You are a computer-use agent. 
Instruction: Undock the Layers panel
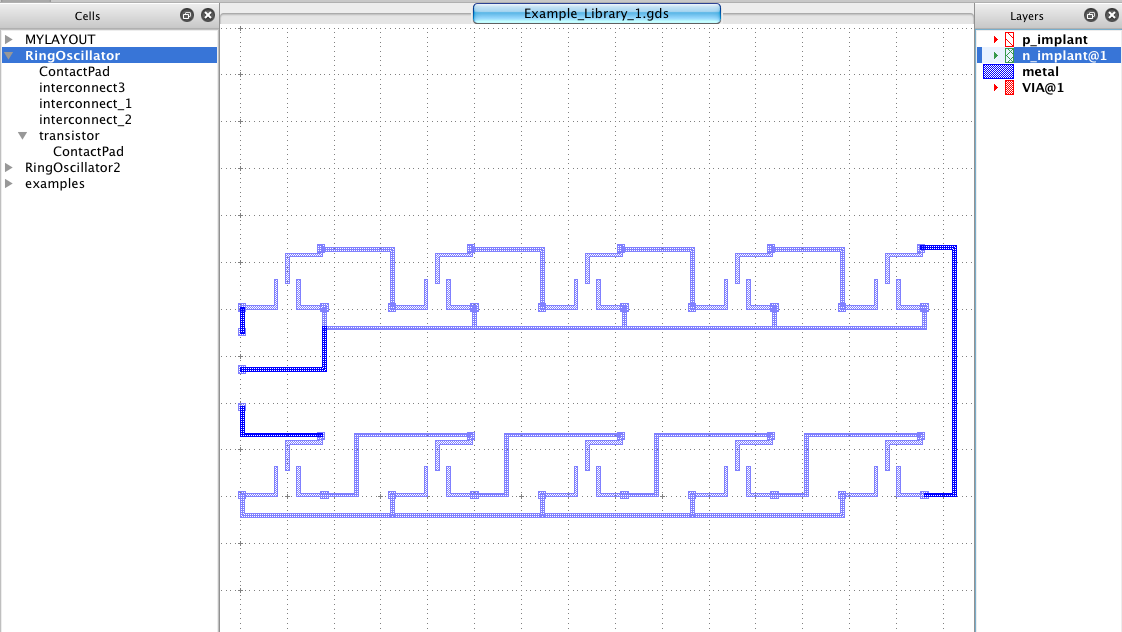[x=1091, y=15]
